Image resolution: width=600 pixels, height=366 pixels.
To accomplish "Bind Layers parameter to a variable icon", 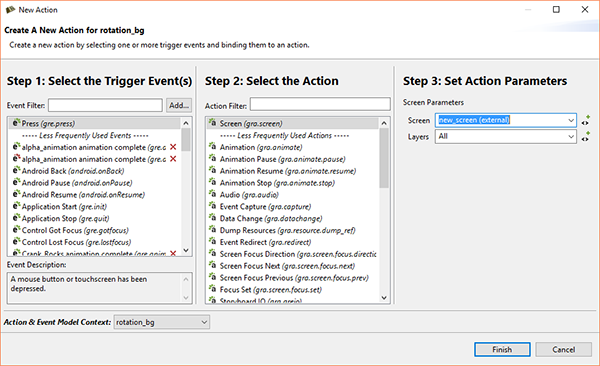I will pyautogui.click(x=585, y=137).
